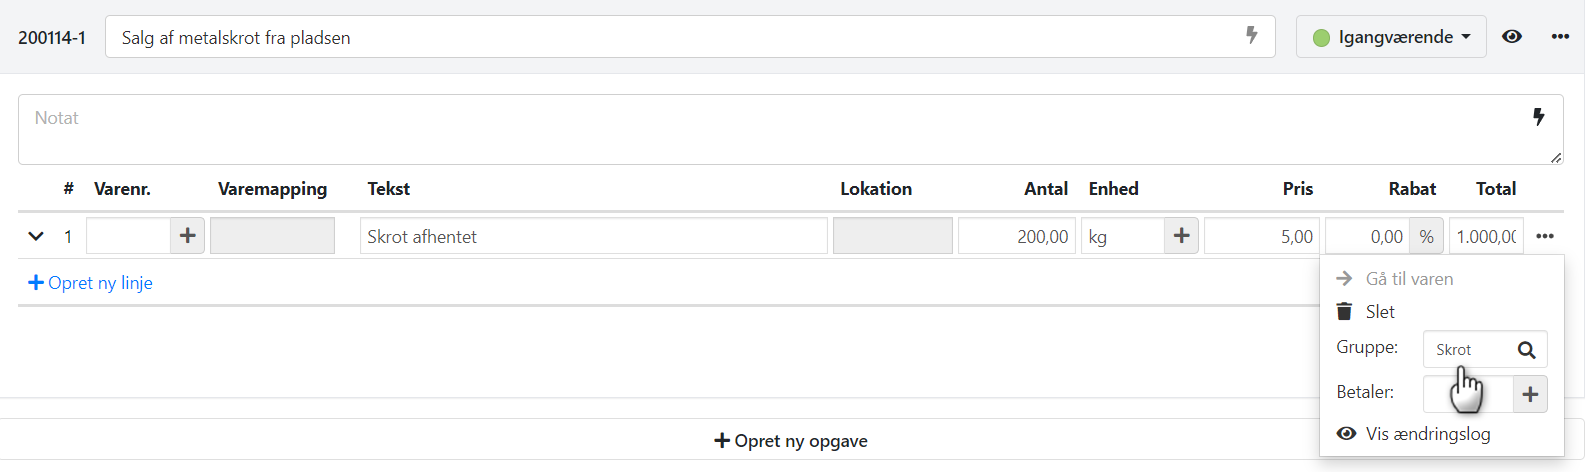The width and height of the screenshot is (1591, 472).
Task: Click the plus button next to the kg unit
Action: pos(1181,236)
